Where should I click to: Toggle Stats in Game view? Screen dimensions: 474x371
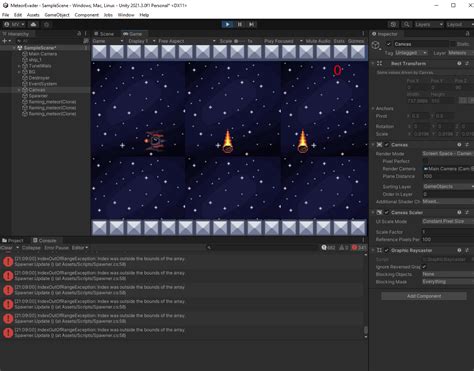[339, 41]
